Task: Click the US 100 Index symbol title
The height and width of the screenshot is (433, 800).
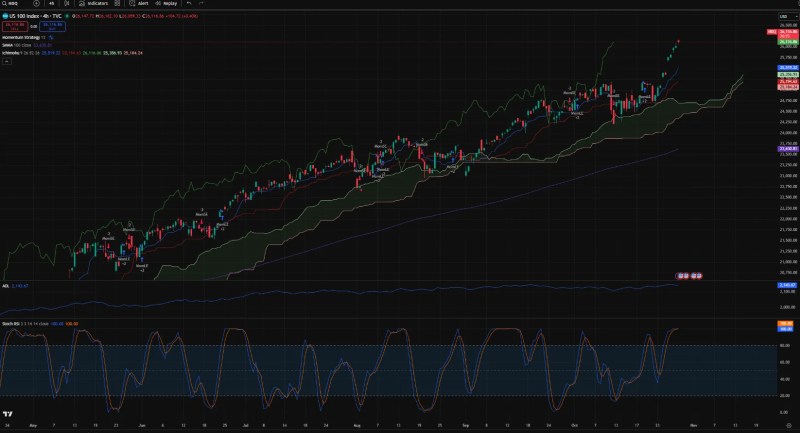Action: (x=35, y=16)
